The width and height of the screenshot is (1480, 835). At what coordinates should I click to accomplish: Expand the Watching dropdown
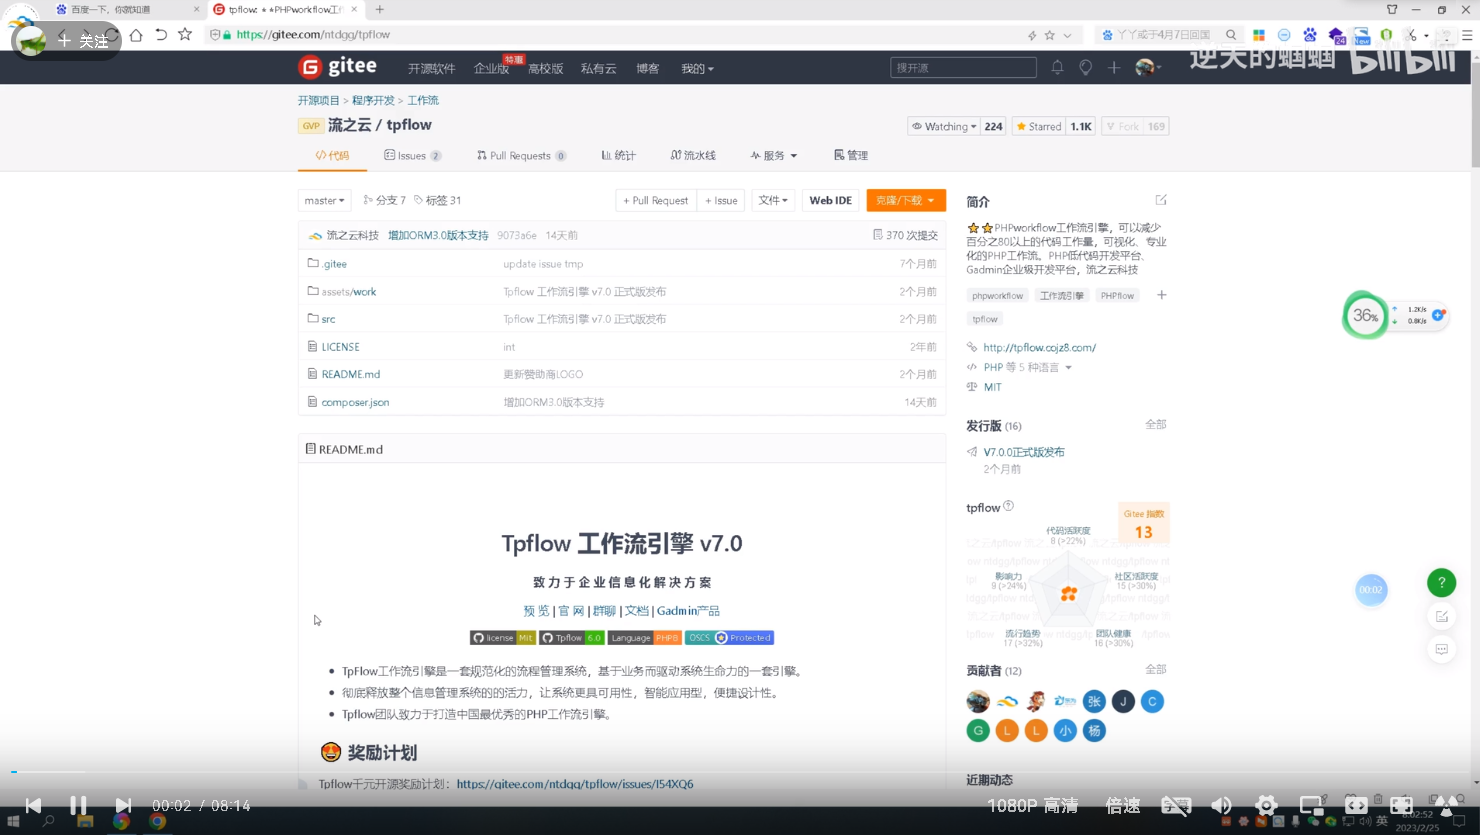pos(943,126)
